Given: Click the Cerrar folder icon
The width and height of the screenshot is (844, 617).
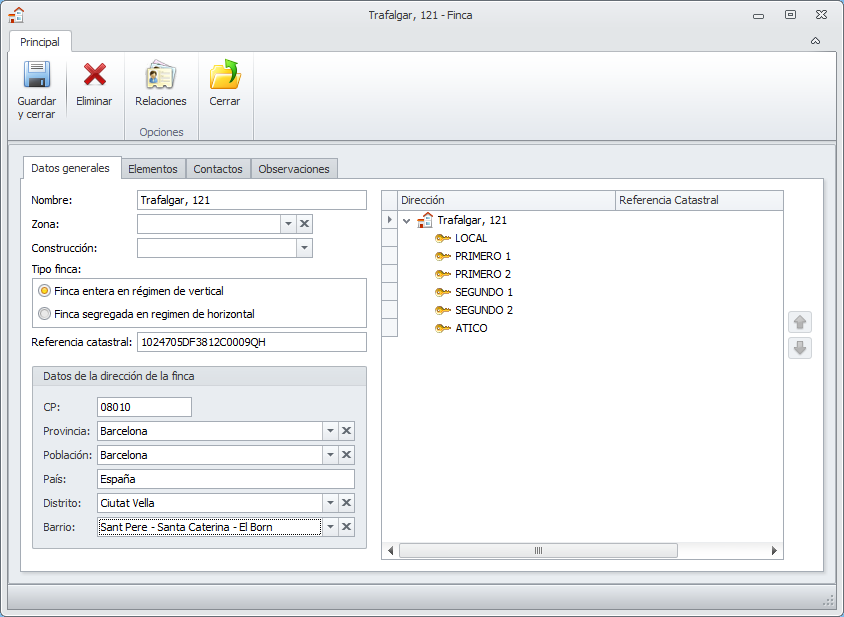Looking at the screenshot, I should (x=224, y=76).
